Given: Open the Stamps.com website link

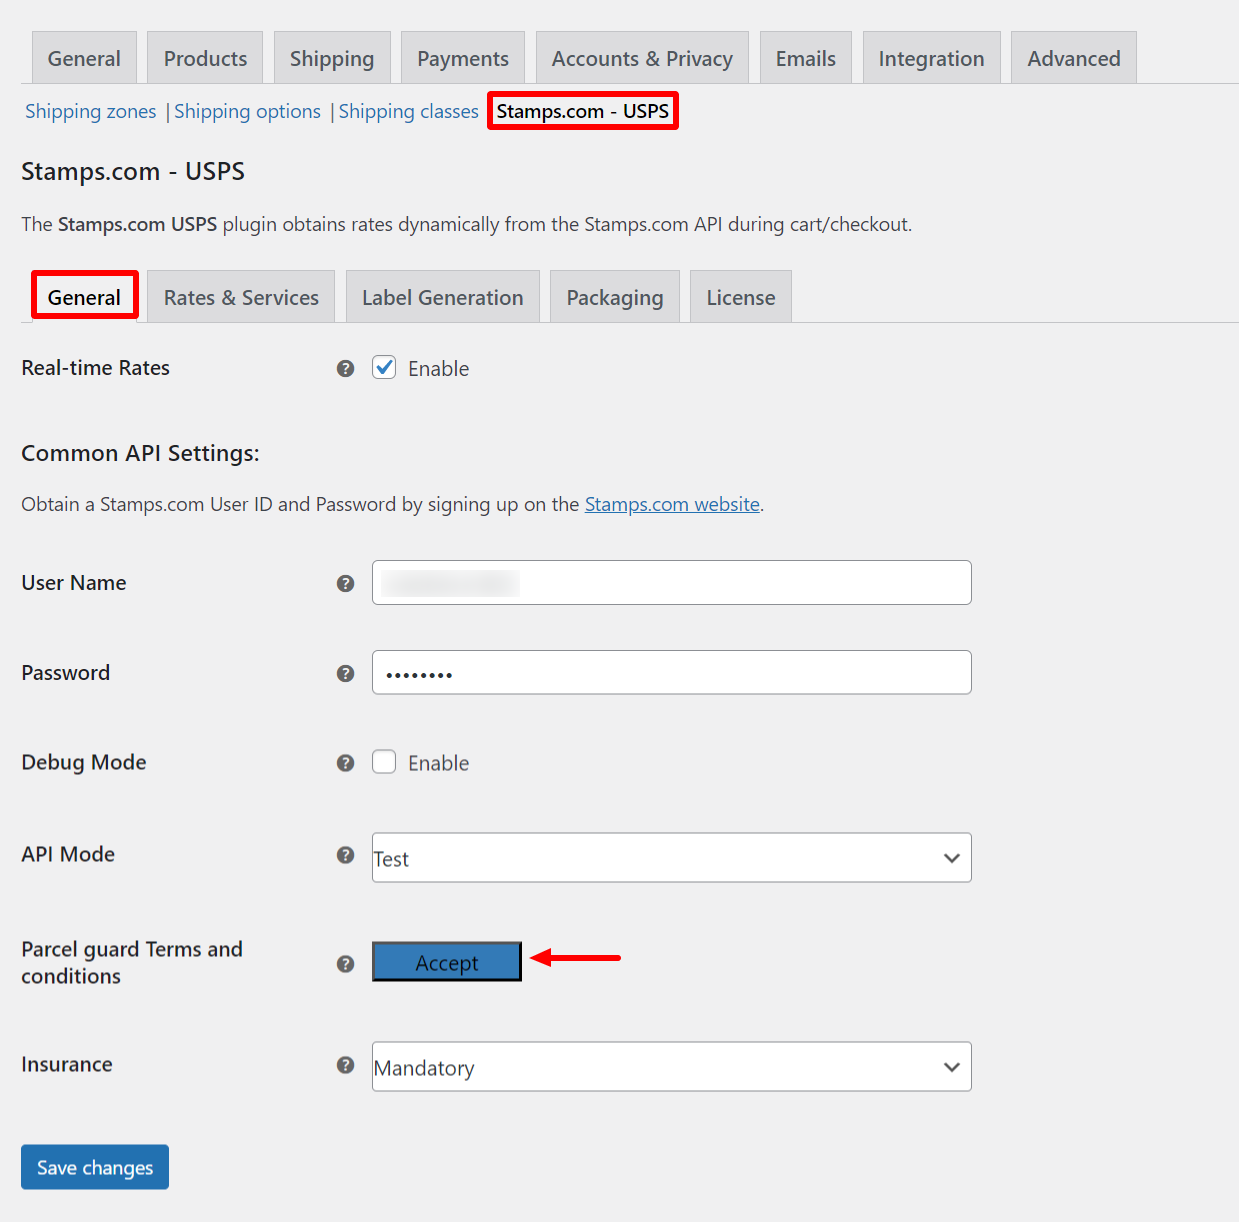Looking at the screenshot, I should click(671, 504).
